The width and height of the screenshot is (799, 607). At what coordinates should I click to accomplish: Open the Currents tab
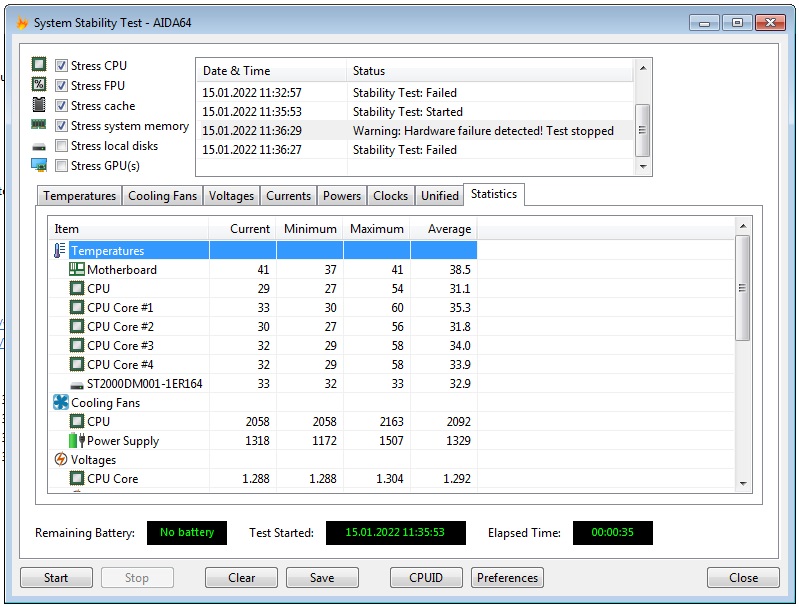[288, 196]
